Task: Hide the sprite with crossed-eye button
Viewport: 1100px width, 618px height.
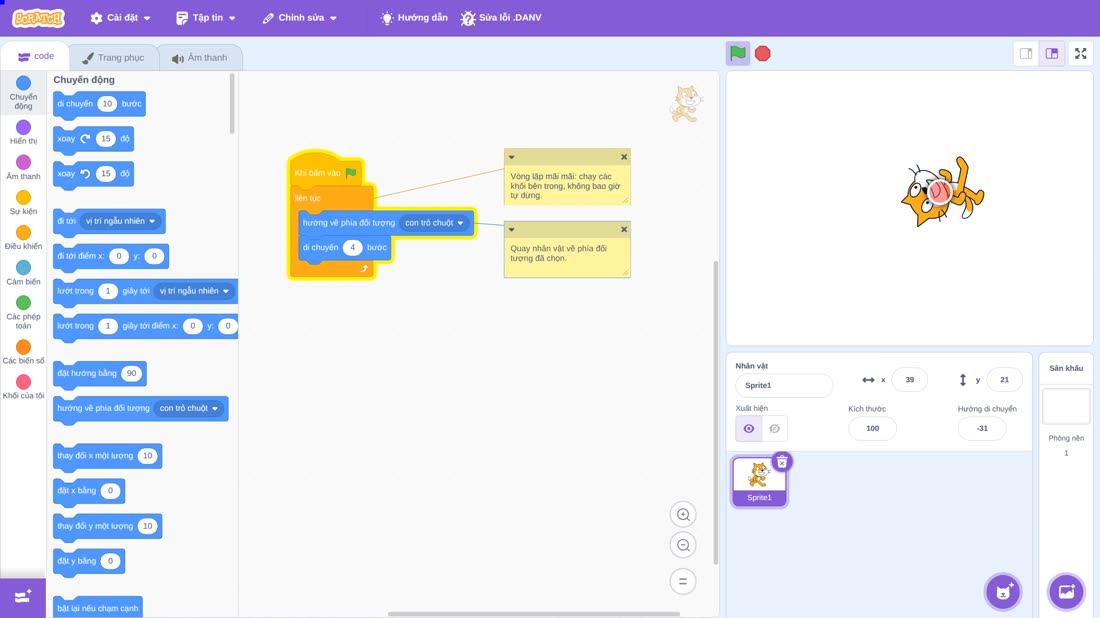Action: [774, 429]
